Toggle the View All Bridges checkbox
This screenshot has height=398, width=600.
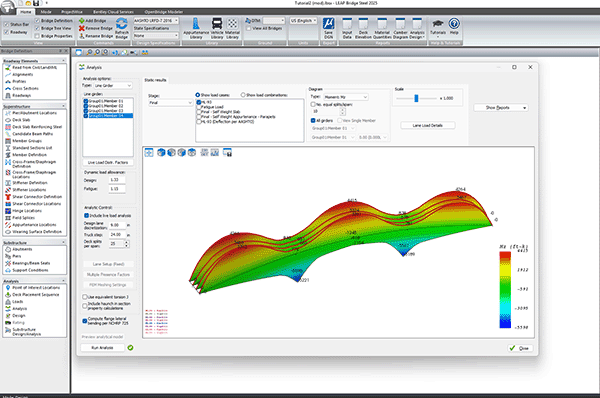click(x=249, y=28)
